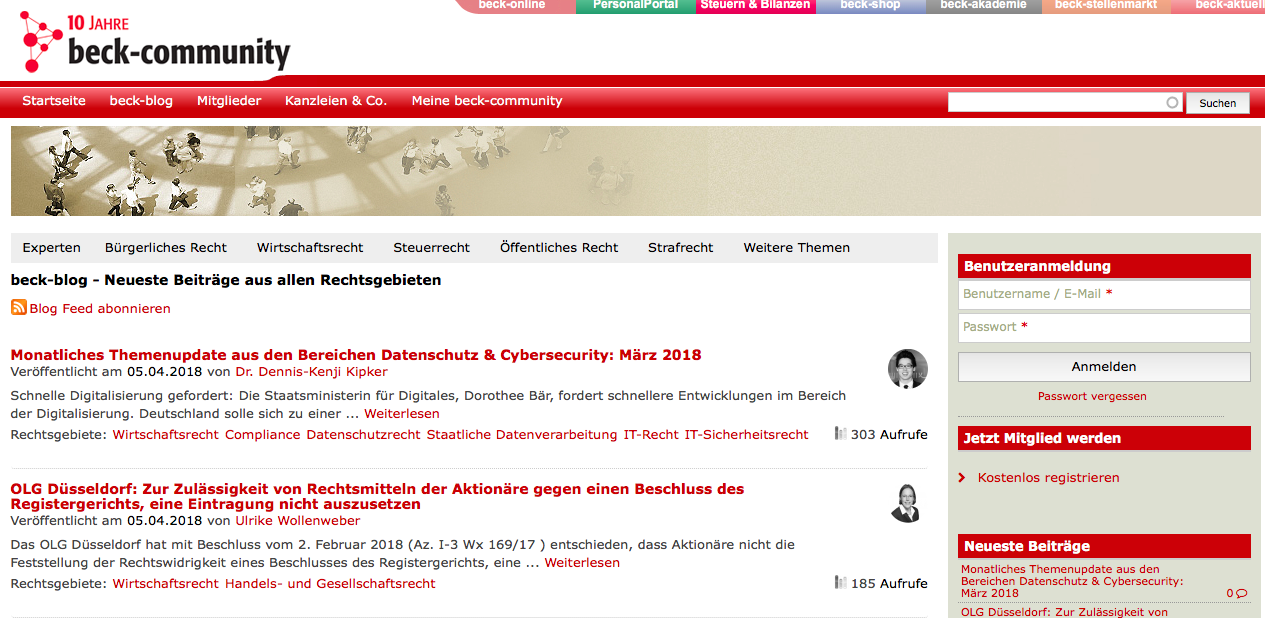The height and width of the screenshot is (618, 1265).
Task: Click the search field magnifier circle icon
Action: (x=1173, y=102)
